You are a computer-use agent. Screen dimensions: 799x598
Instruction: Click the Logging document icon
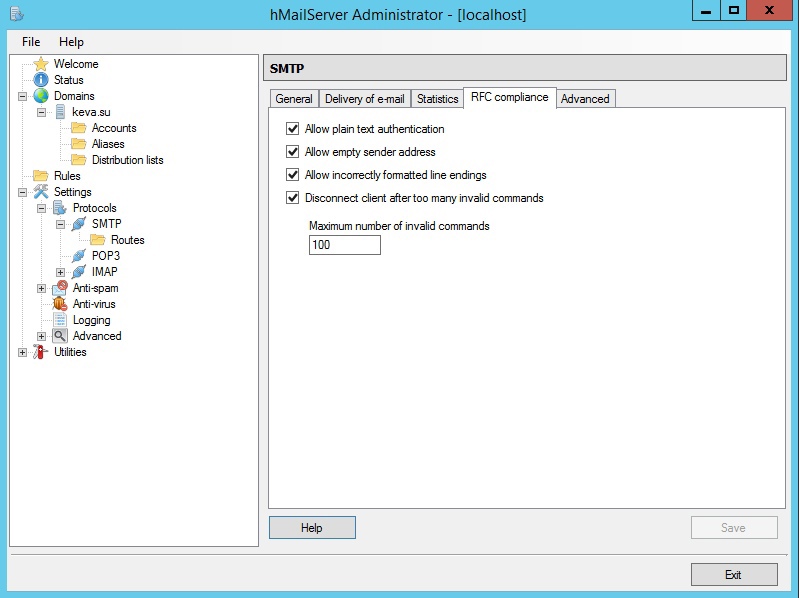click(60, 320)
